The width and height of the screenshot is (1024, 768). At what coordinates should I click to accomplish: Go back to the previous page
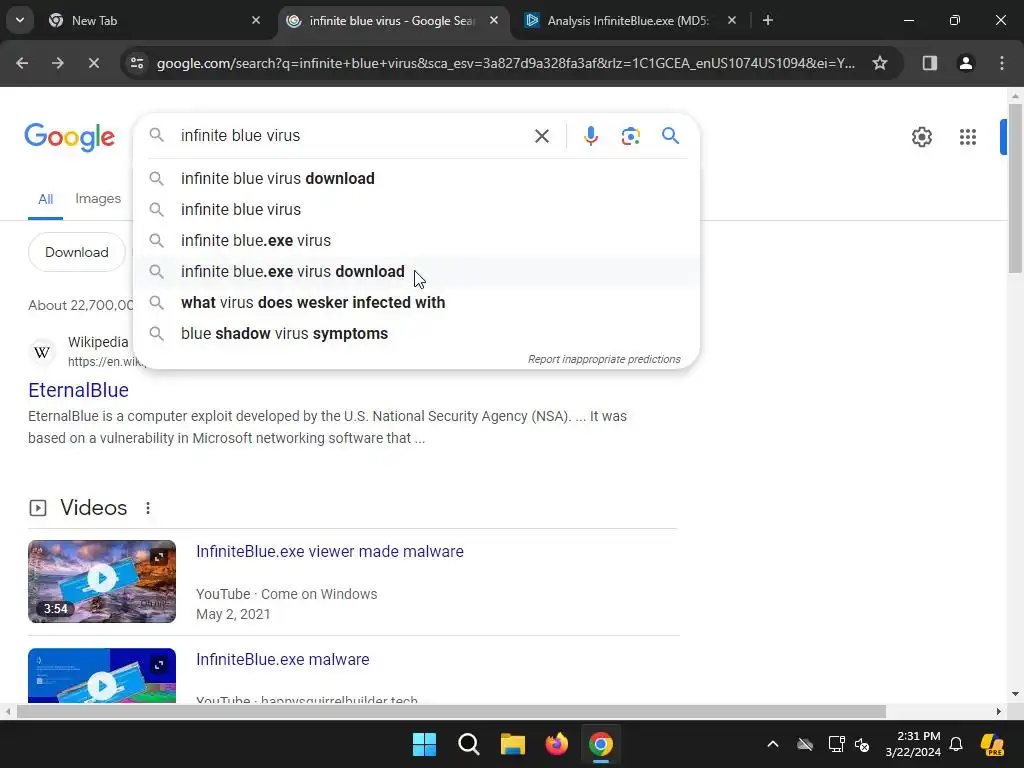tap(22, 63)
